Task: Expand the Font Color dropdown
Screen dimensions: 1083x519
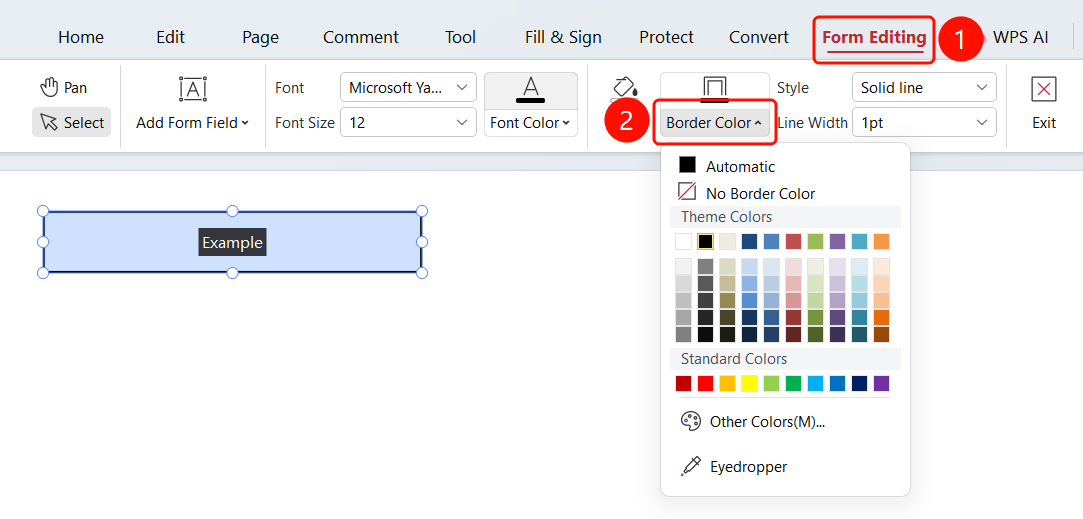Action: 530,123
